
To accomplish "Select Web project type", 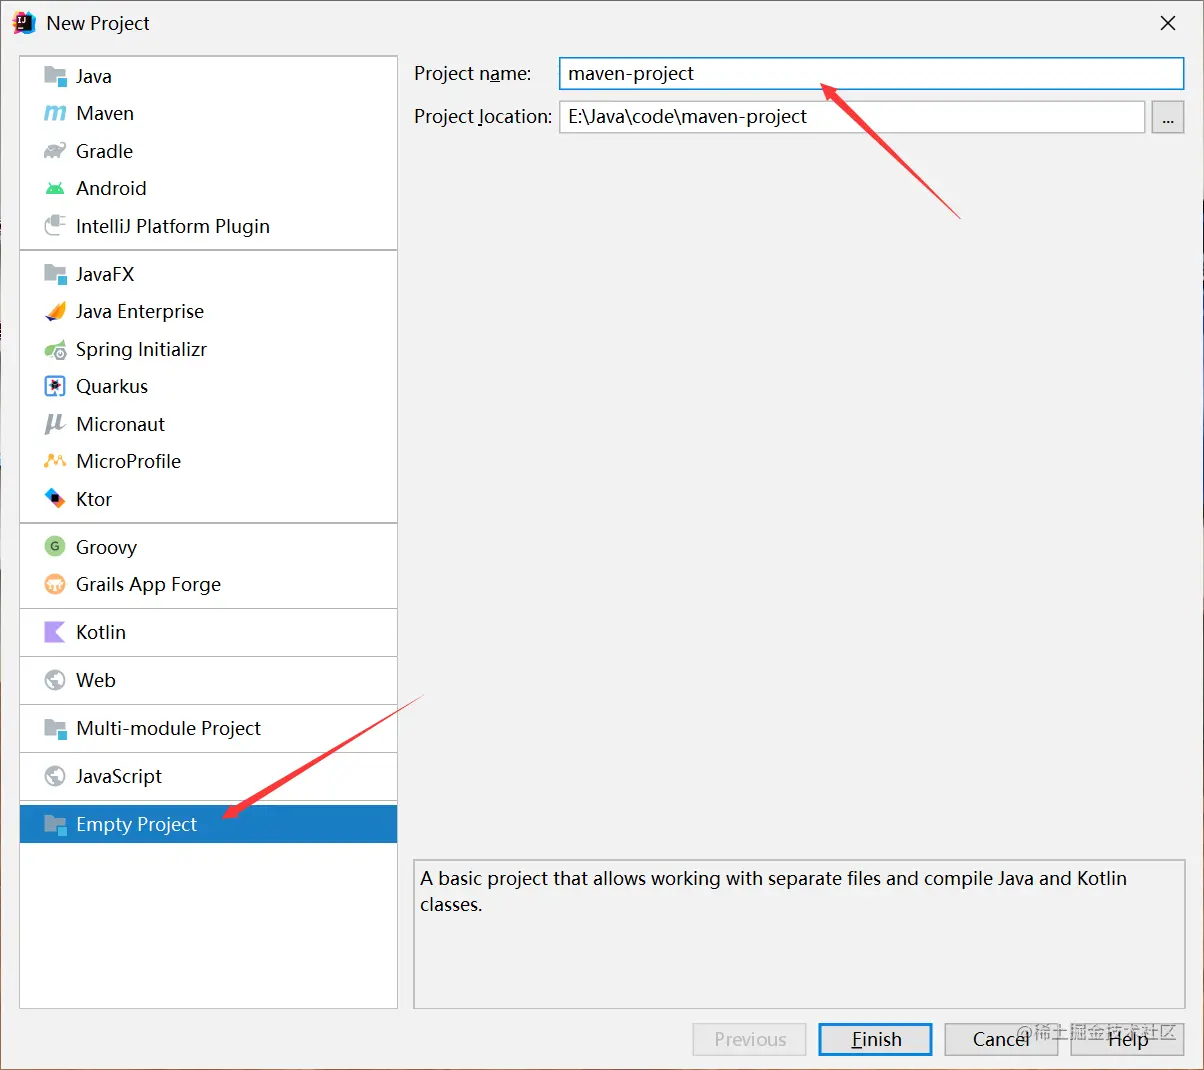I will click(x=96, y=680).
